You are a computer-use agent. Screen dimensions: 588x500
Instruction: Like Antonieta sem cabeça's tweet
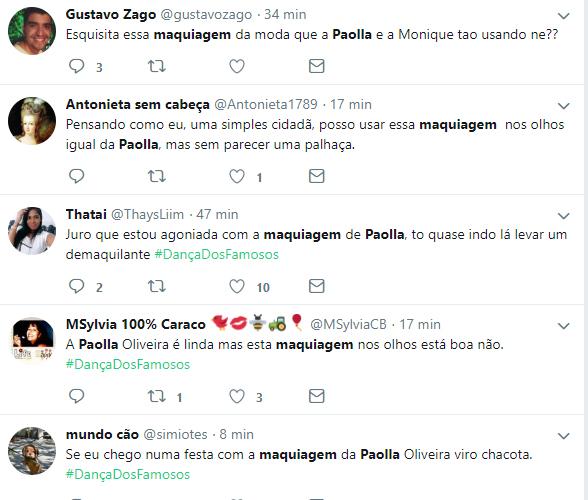point(237,176)
